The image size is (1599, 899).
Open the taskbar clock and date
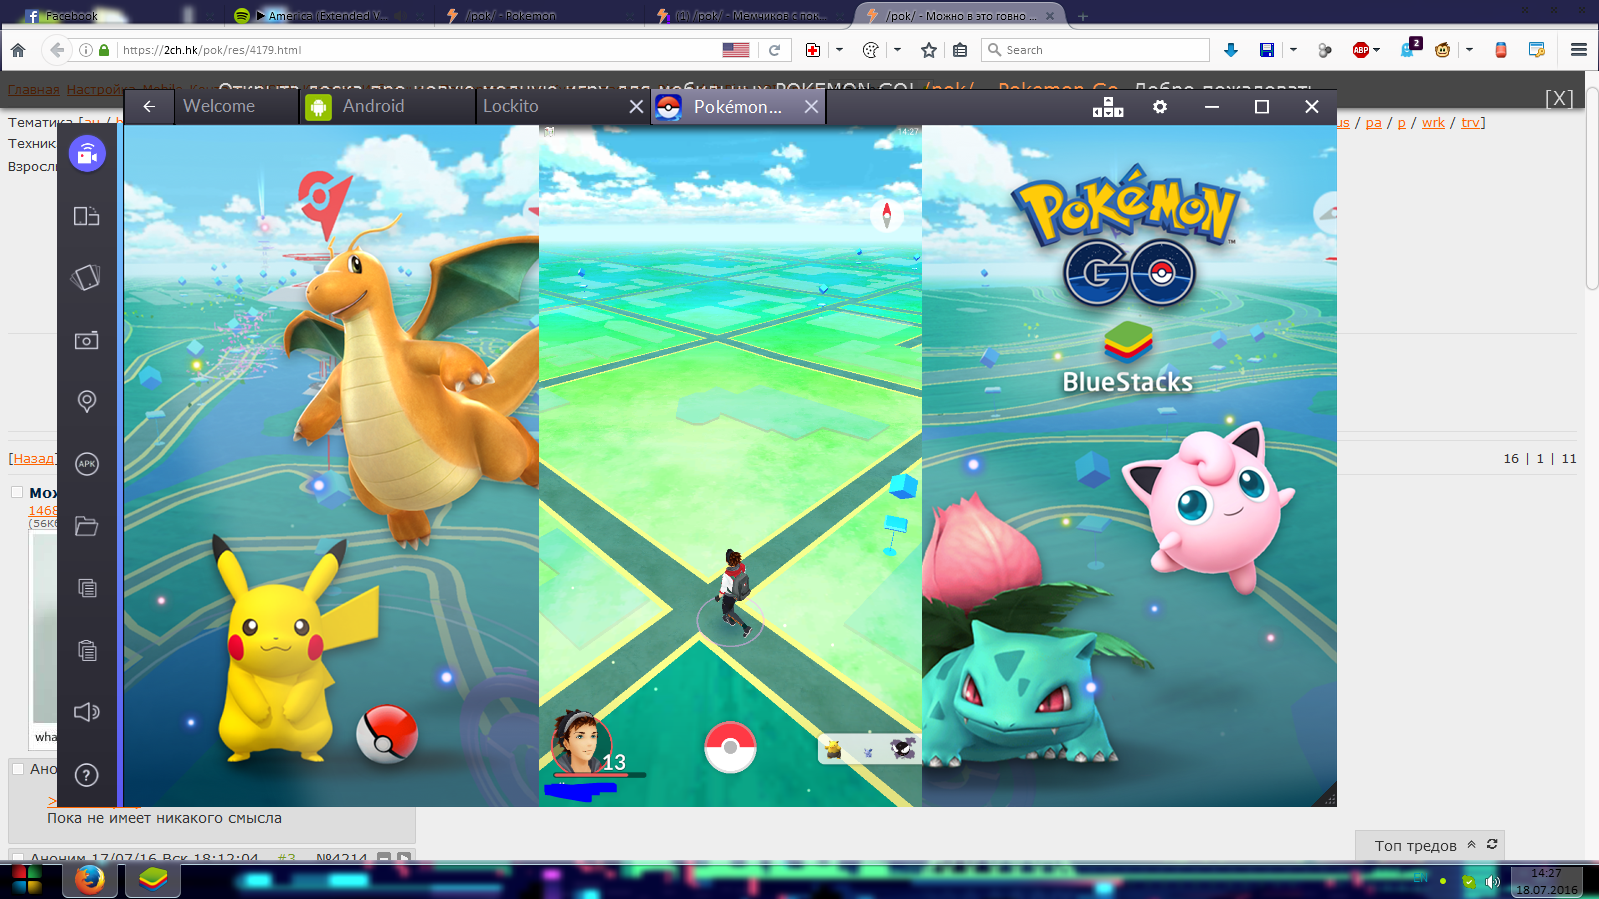coord(1546,881)
